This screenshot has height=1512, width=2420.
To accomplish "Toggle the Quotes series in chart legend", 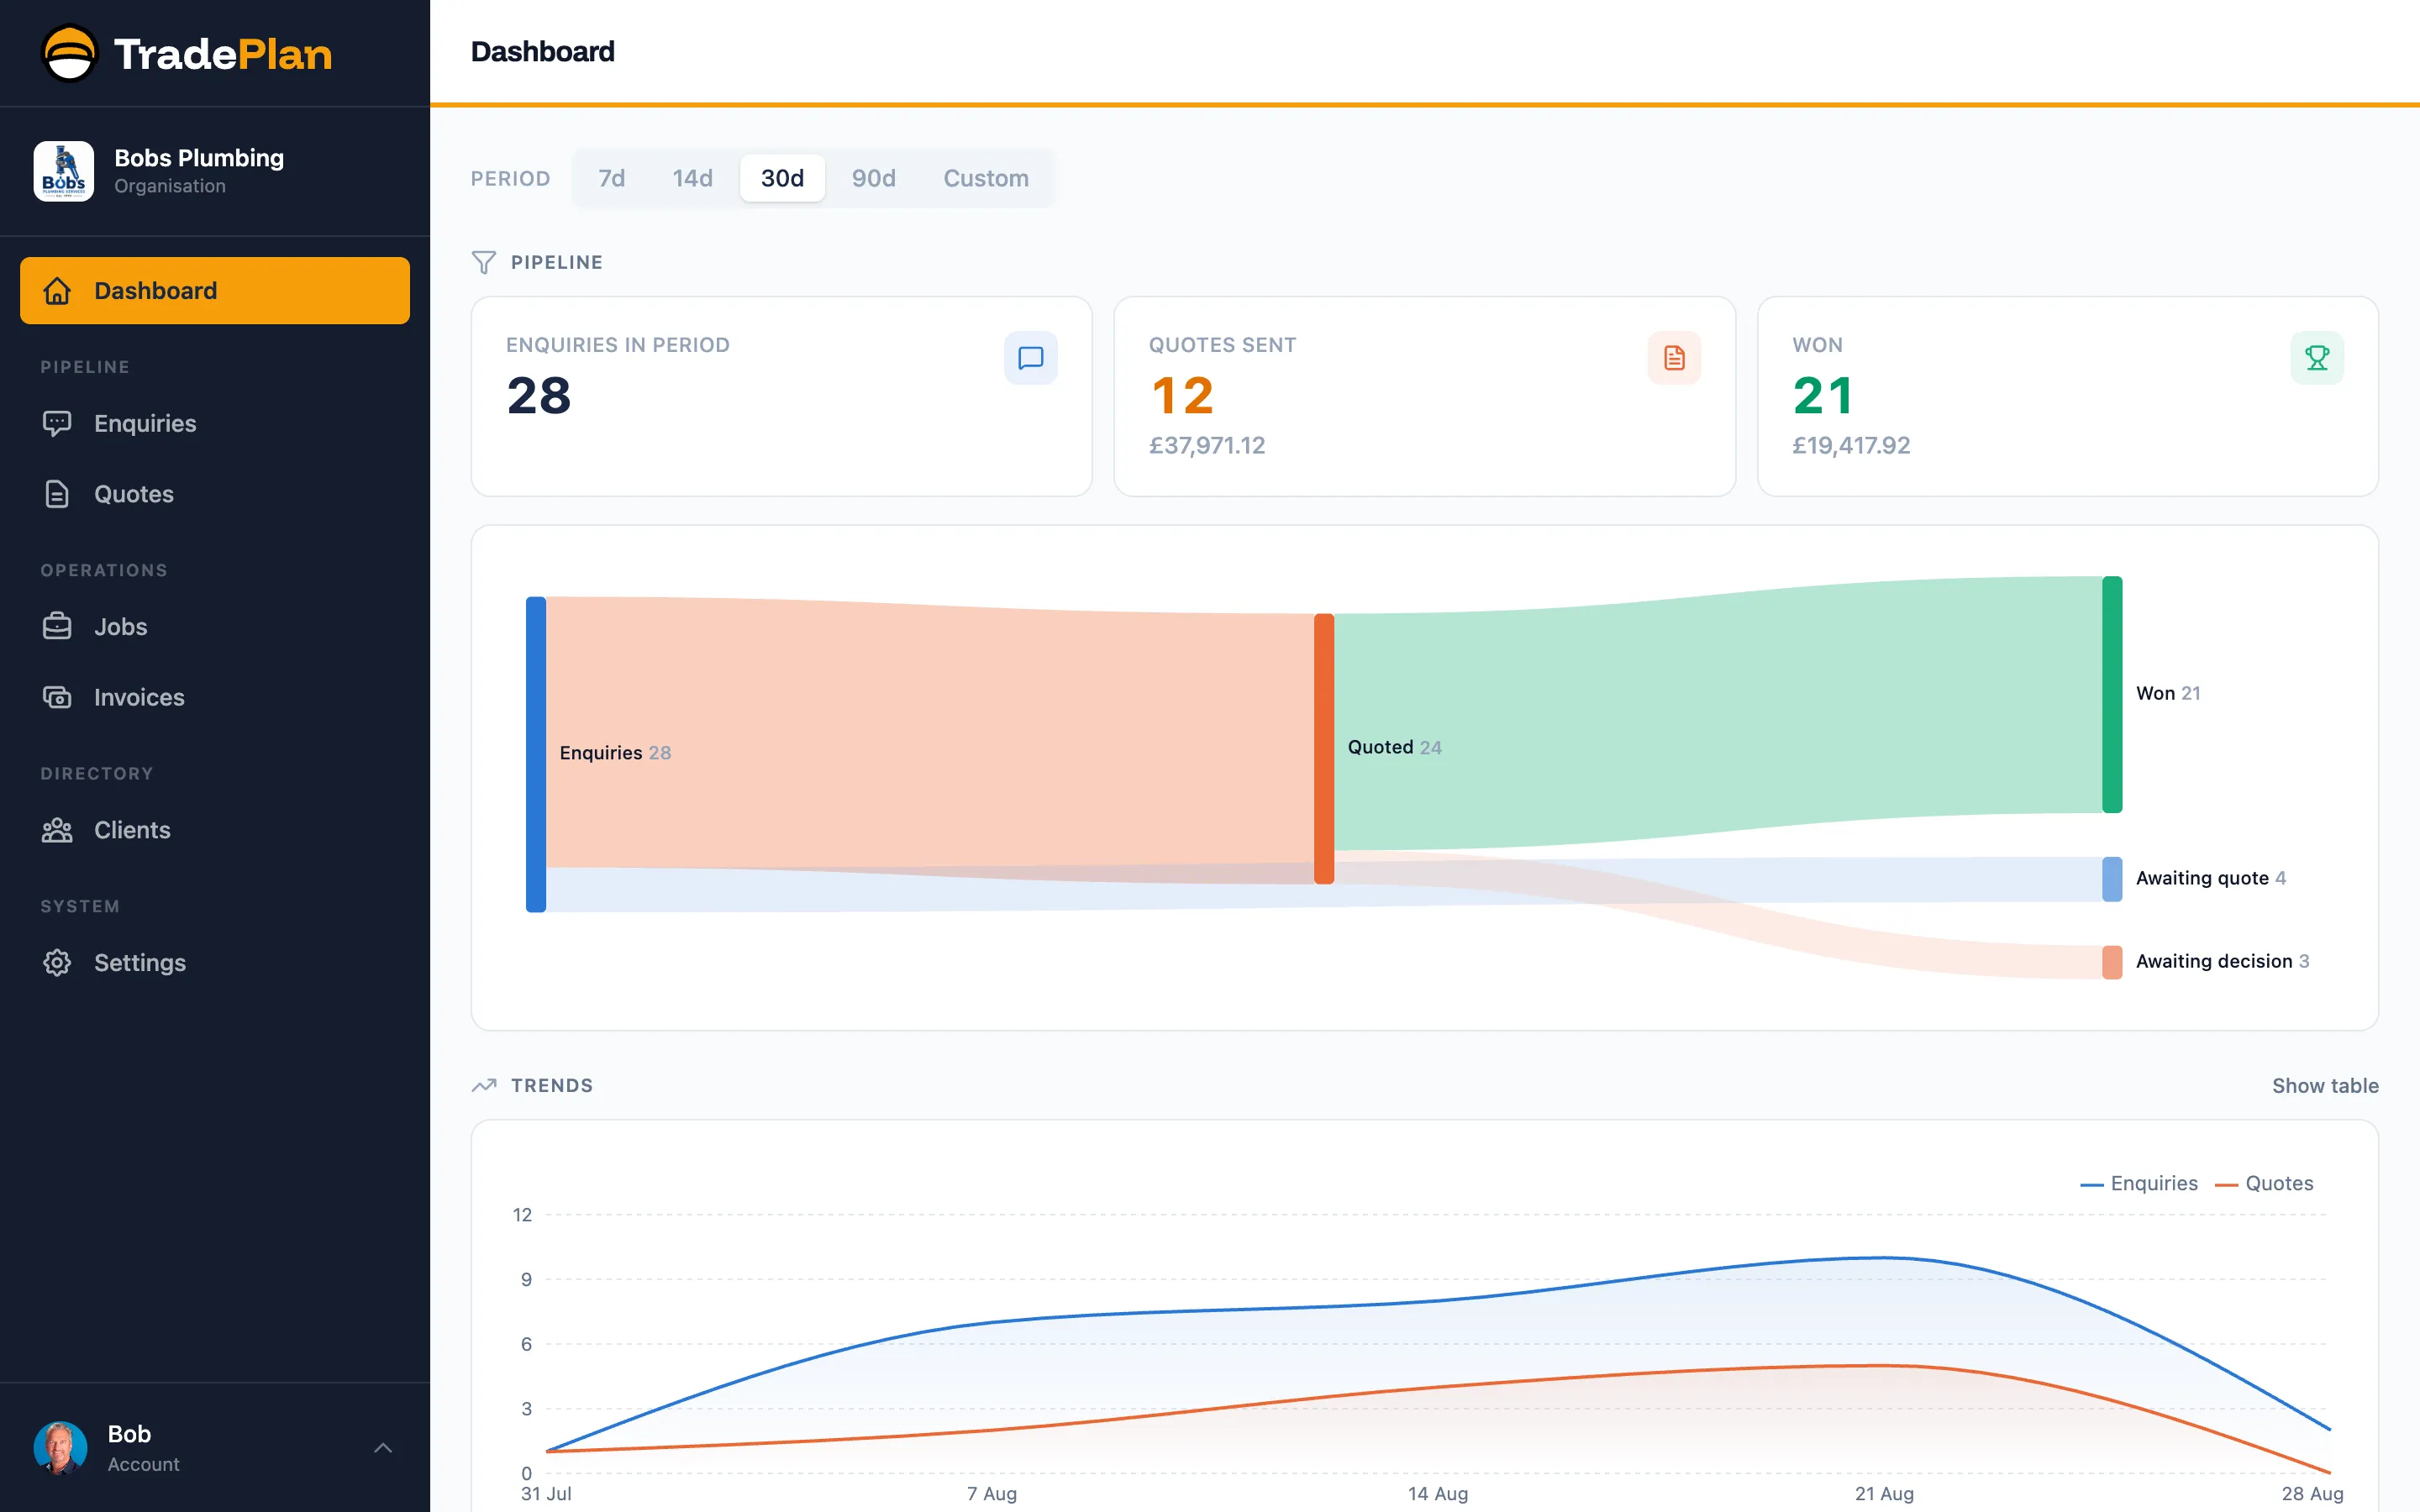I will [2264, 1183].
